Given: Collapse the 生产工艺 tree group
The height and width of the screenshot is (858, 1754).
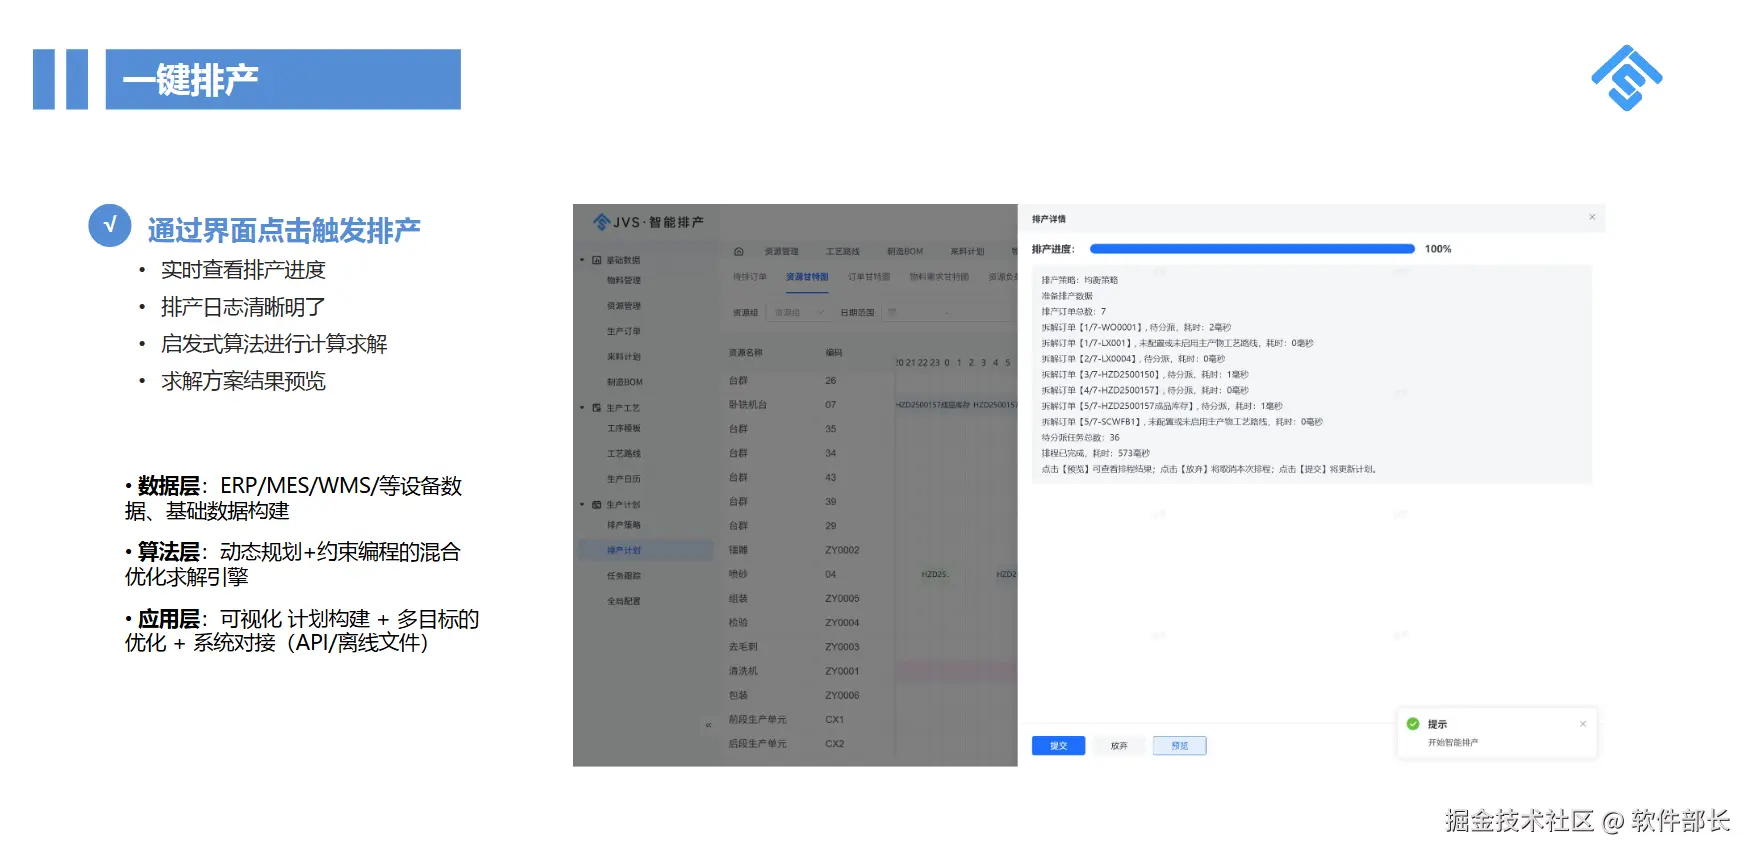Looking at the screenshot, I should 582,408.
